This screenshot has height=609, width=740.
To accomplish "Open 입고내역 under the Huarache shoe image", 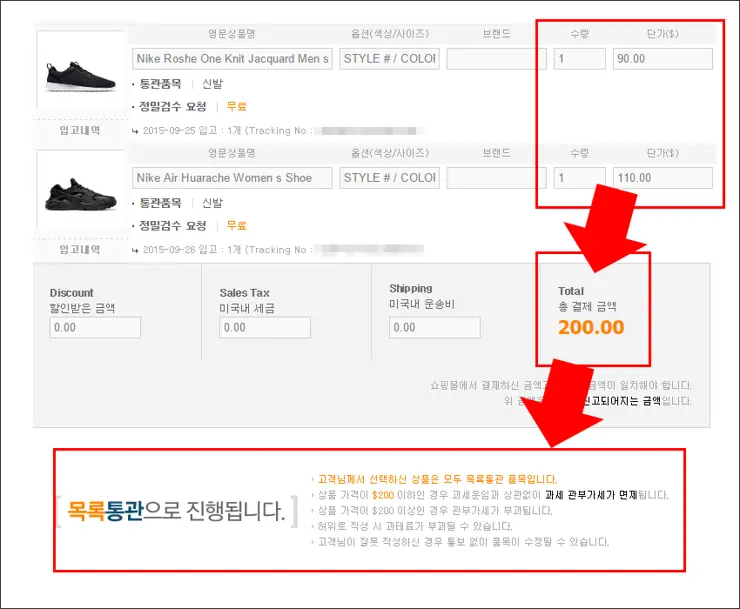I will click(79, 249).
